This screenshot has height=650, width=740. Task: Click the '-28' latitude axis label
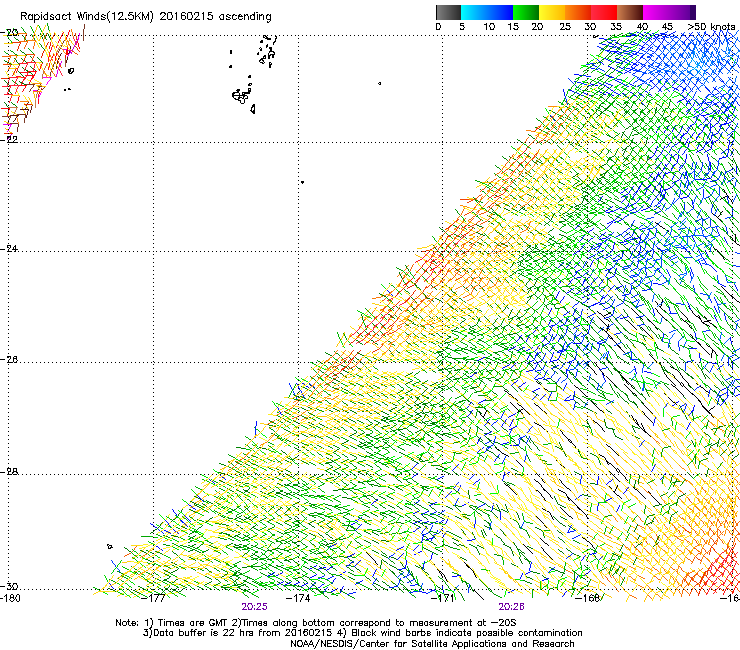click(10, 472)
